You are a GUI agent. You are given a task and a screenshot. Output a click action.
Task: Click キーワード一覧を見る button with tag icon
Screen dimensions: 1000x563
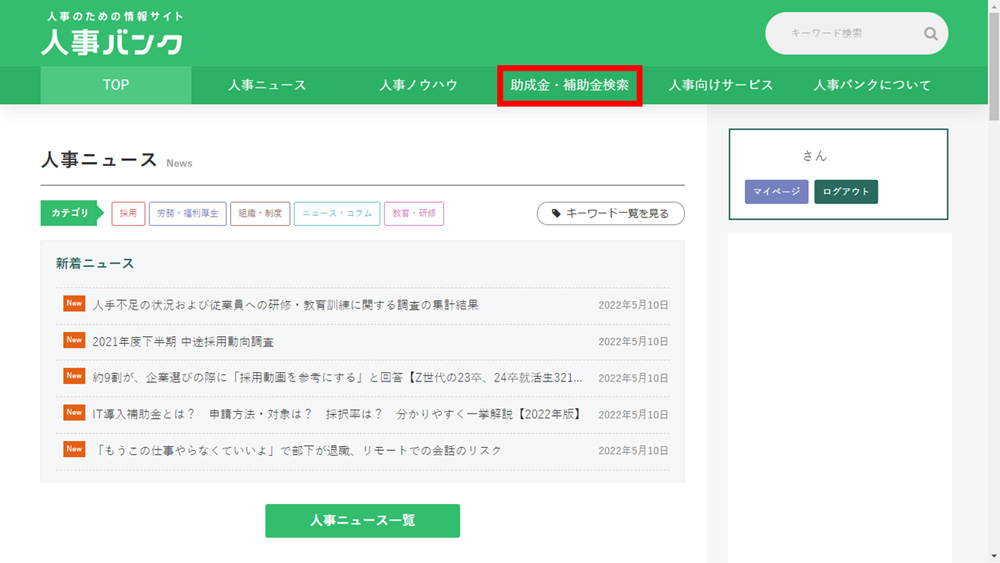[610, 213]
